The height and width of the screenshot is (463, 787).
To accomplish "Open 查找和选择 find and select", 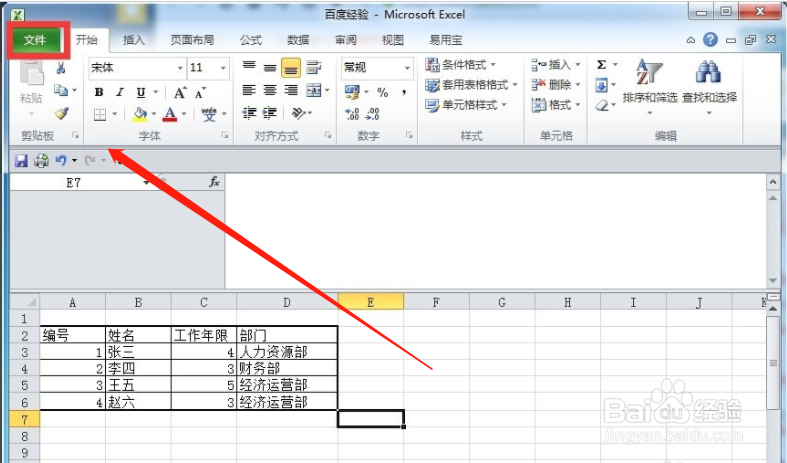I will 709,85.
